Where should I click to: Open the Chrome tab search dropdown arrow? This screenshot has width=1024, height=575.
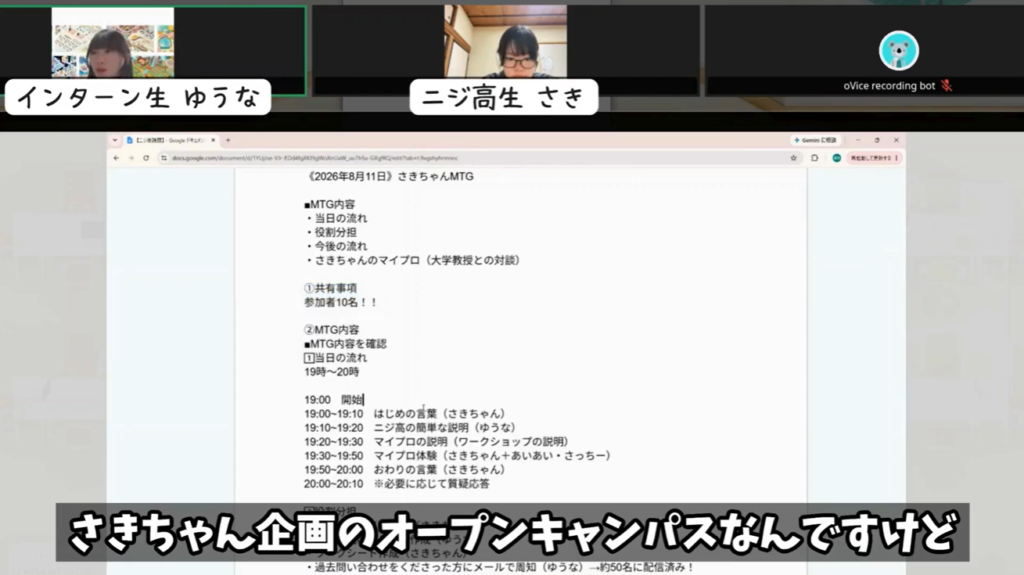click(x=115, y=140)
